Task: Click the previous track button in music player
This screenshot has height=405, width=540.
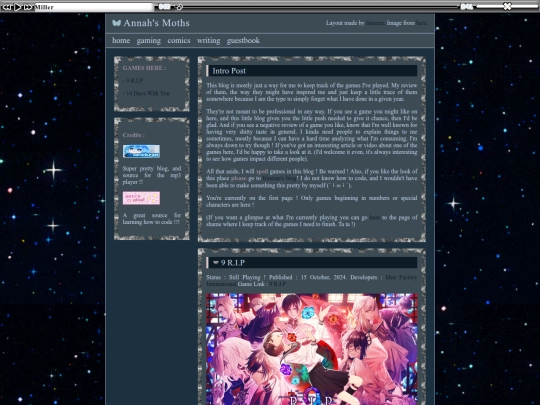Action: pos(7,7)
